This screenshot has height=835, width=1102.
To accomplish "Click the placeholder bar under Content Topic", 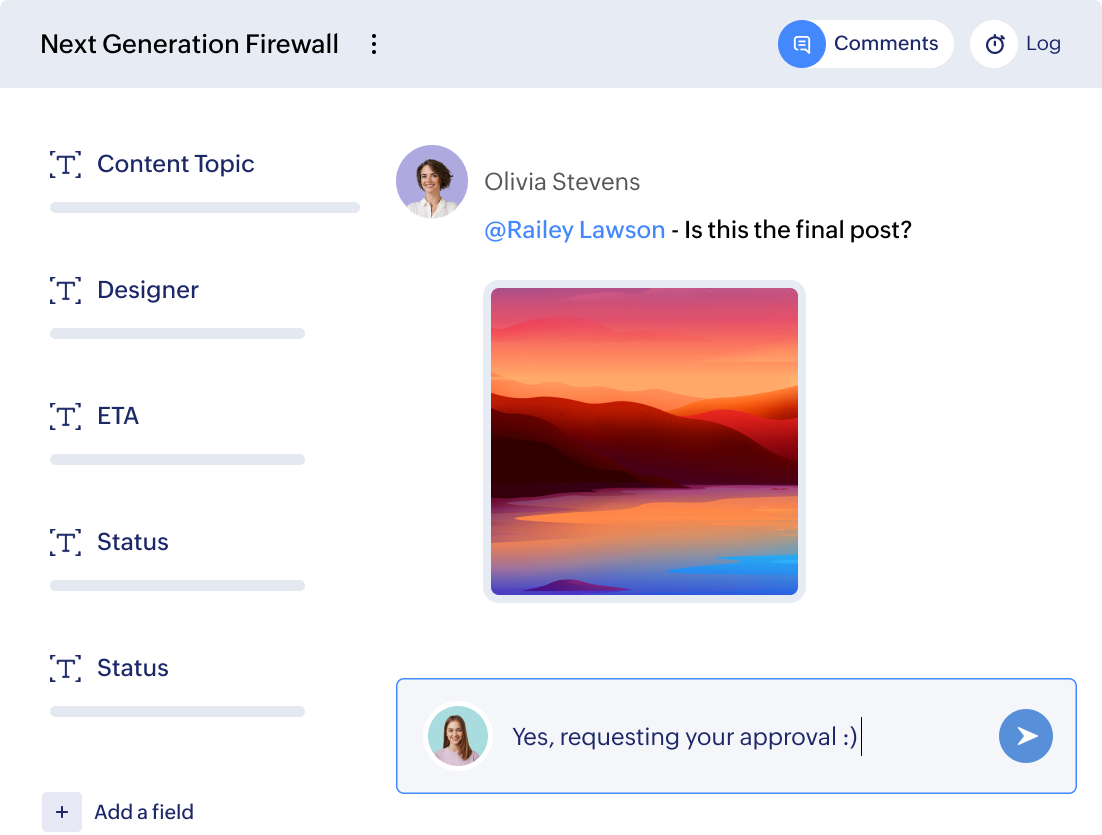I will tap(205, 207).
